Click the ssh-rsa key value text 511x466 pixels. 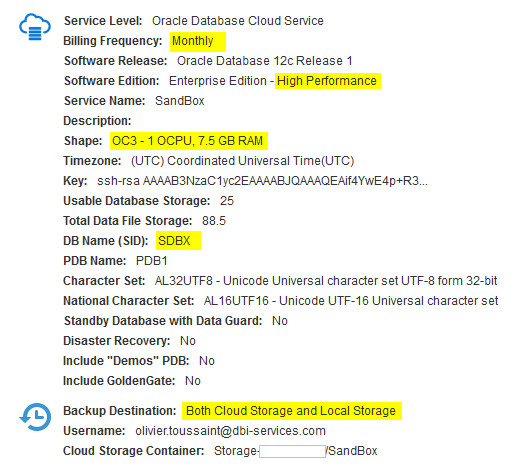click(262, 181)
